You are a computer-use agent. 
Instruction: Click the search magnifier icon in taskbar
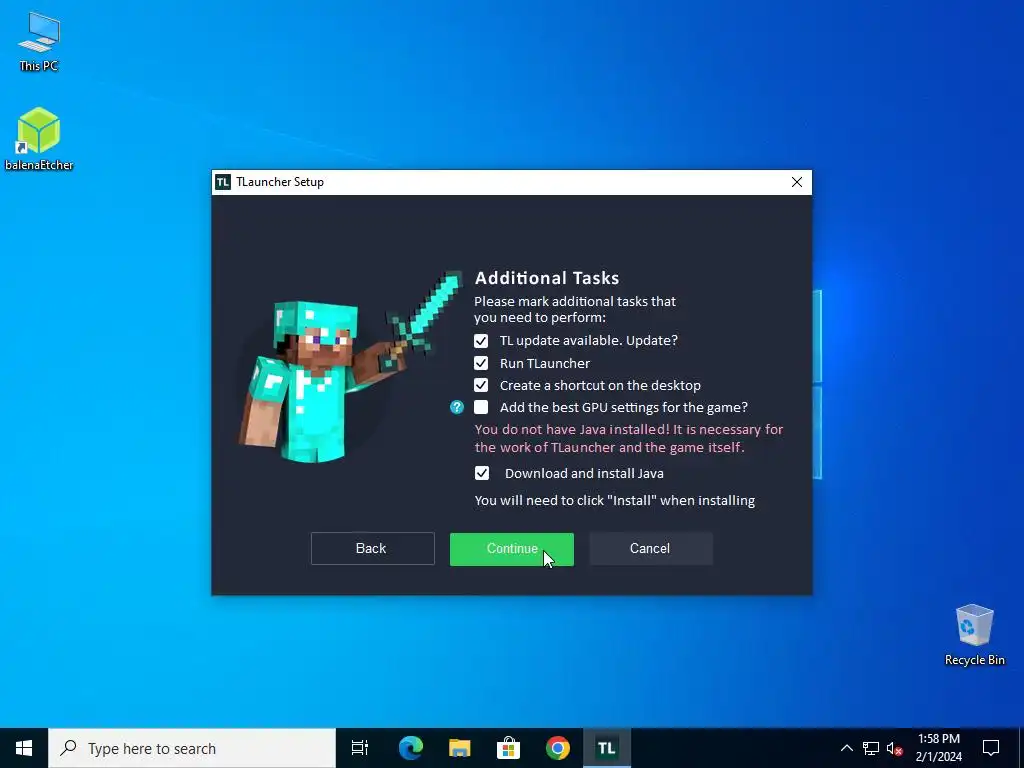pos(69,748)
